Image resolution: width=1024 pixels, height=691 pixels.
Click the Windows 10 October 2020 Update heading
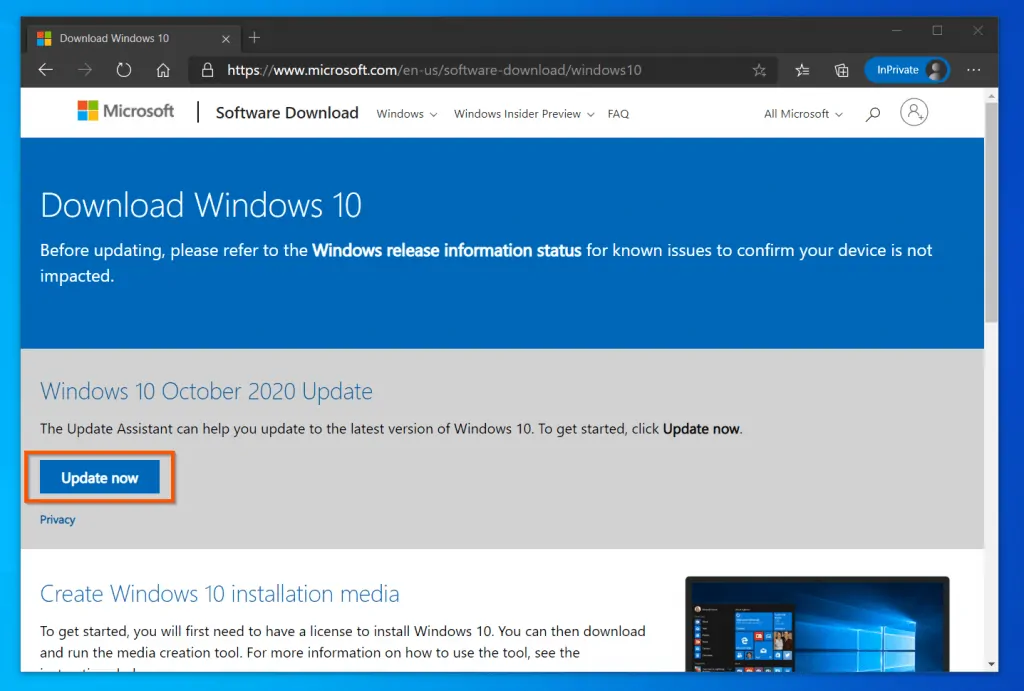206,391
